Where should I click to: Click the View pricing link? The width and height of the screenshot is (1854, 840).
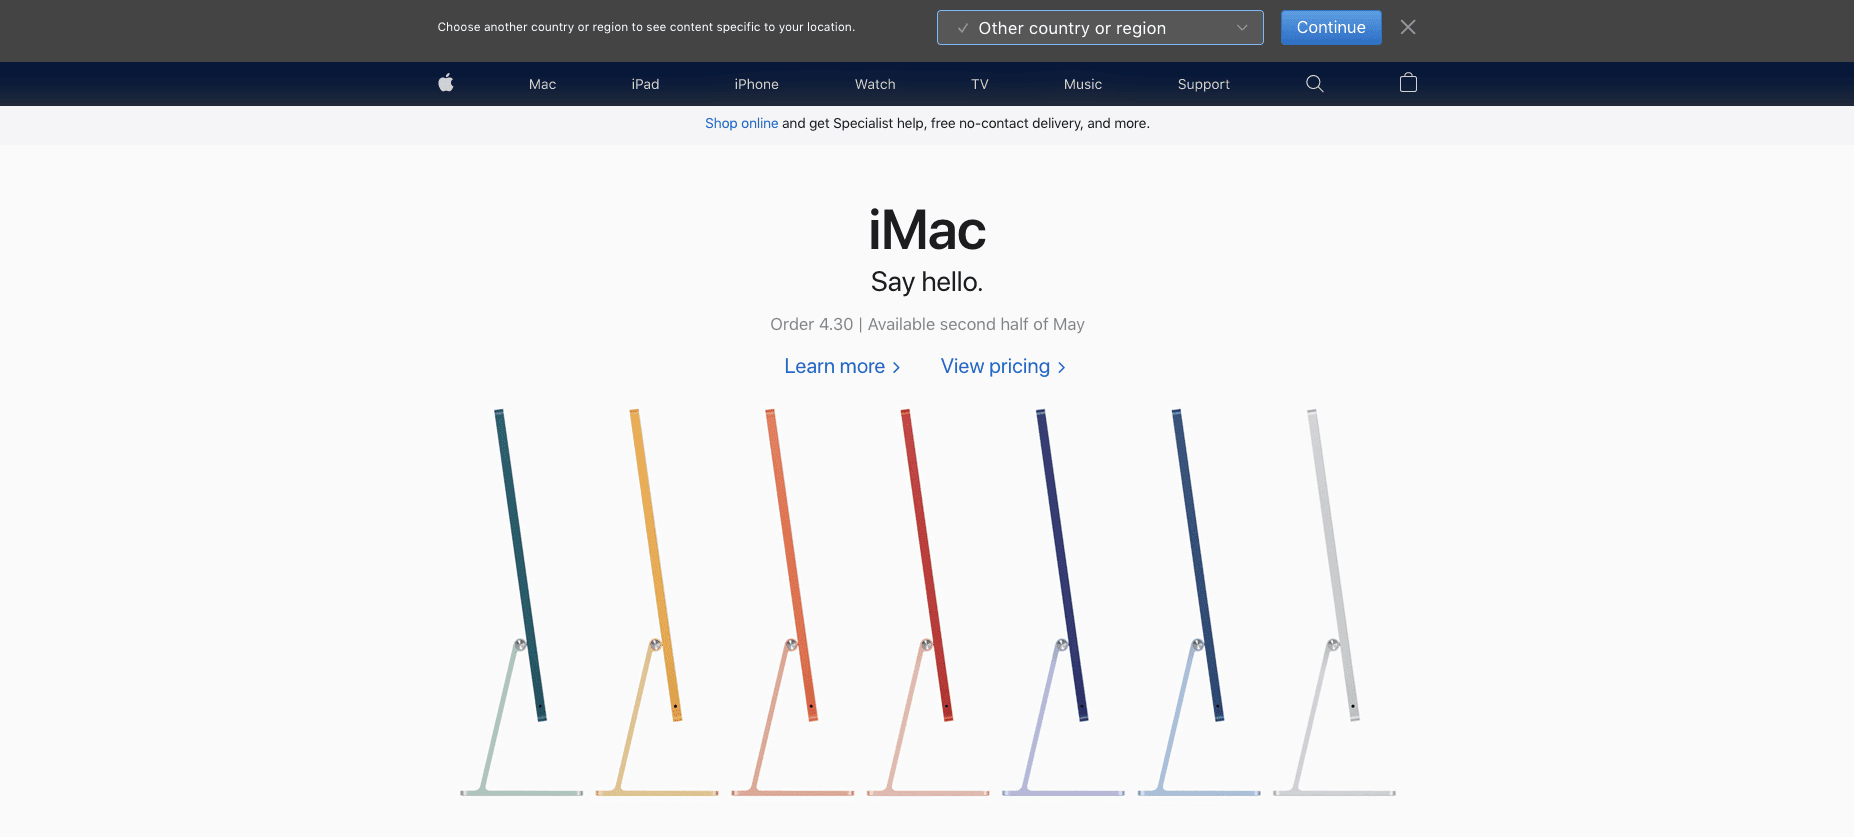tap(1003, 367)
